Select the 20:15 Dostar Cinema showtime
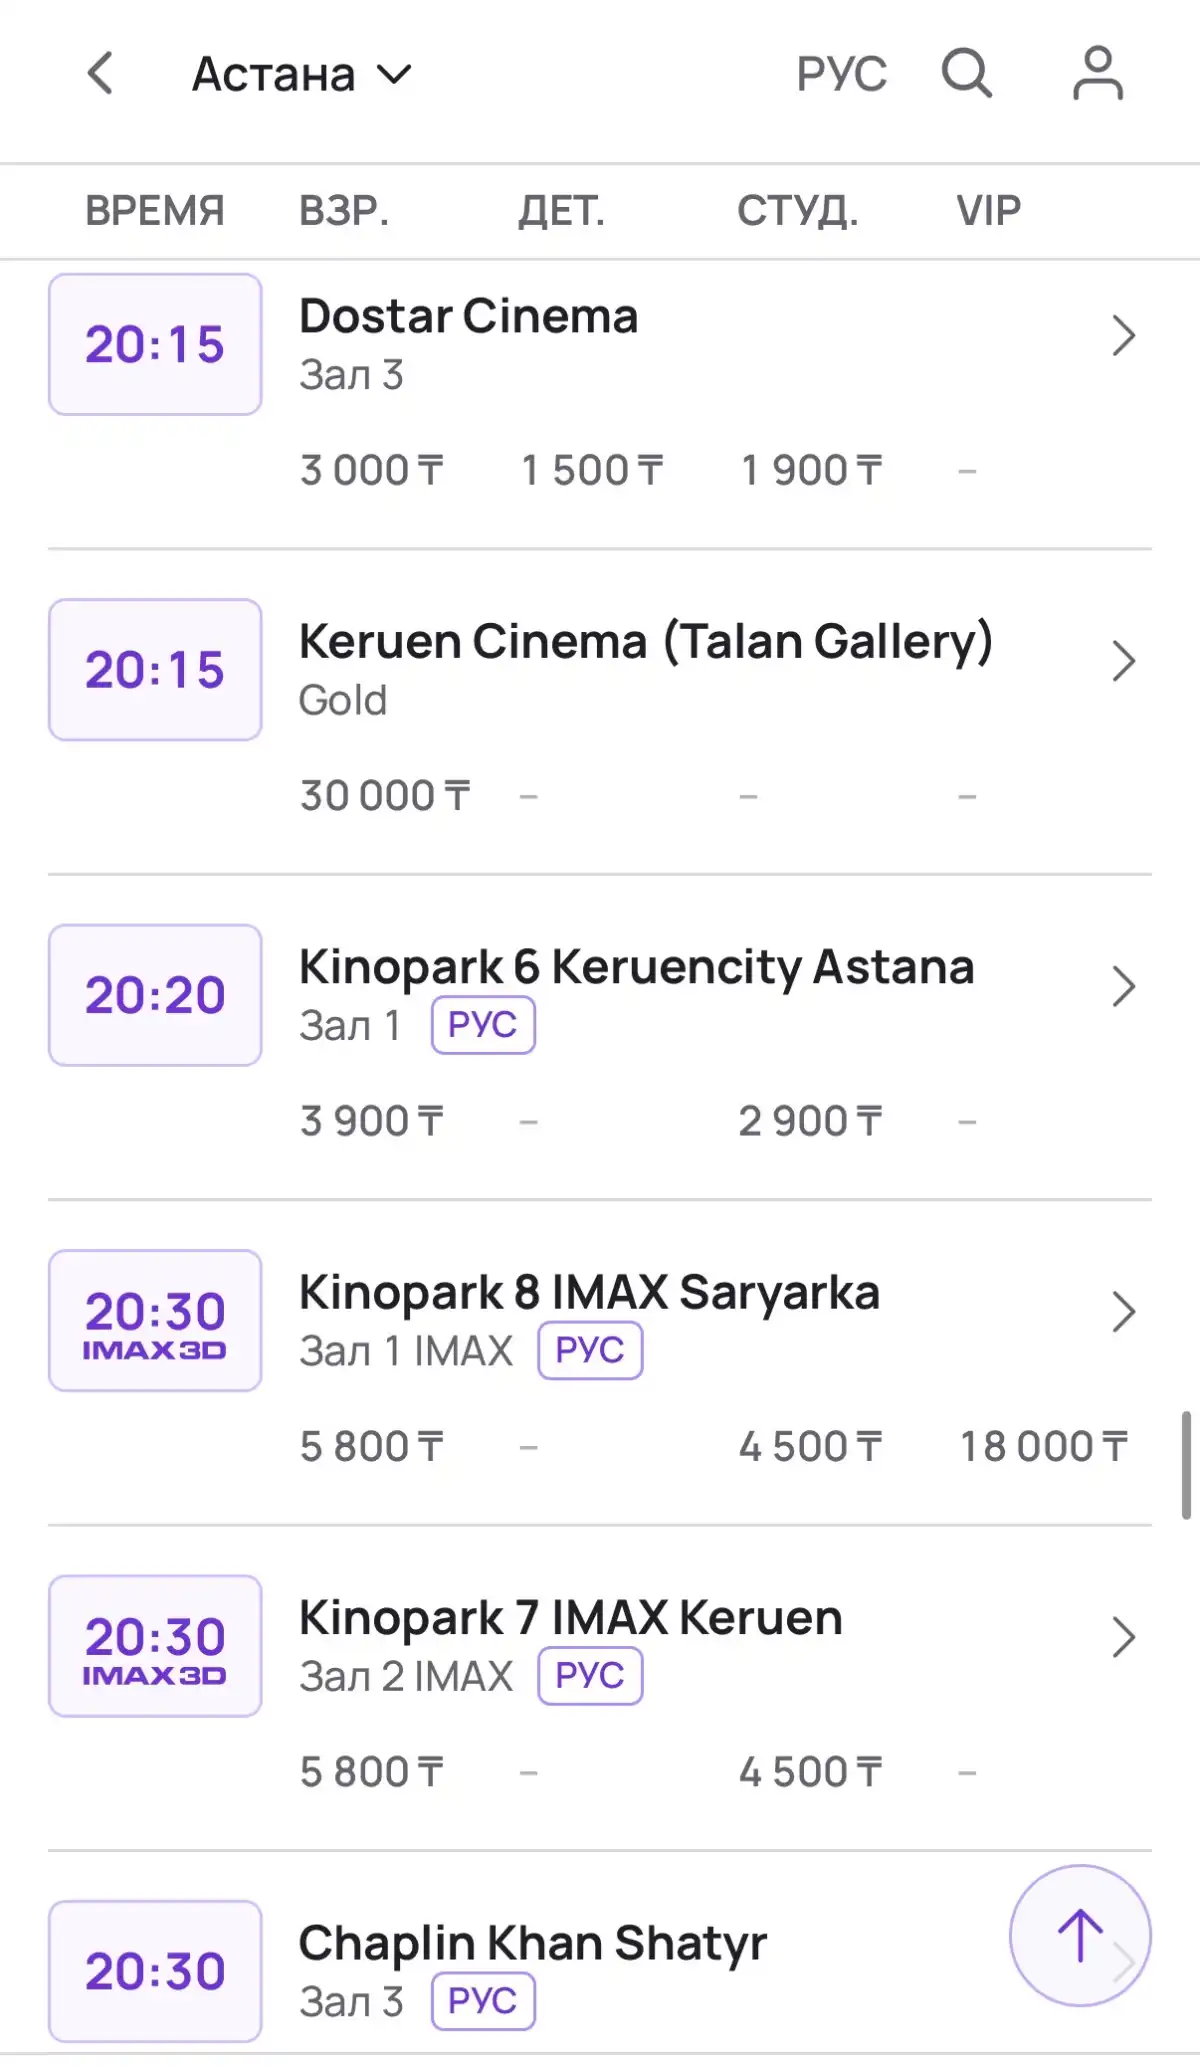The image size is (1200, 2066). coord(155,344)
